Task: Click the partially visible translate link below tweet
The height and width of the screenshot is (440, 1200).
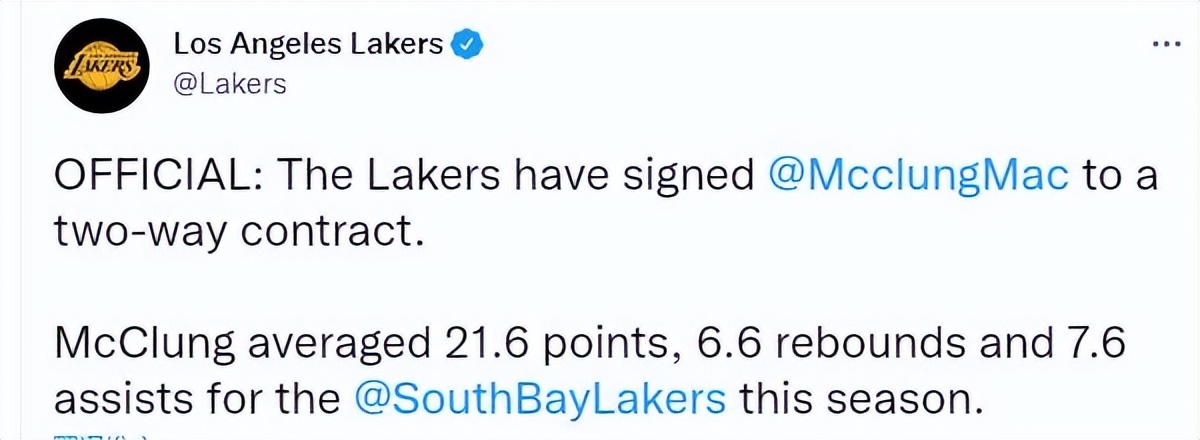Action: (100, 436)
